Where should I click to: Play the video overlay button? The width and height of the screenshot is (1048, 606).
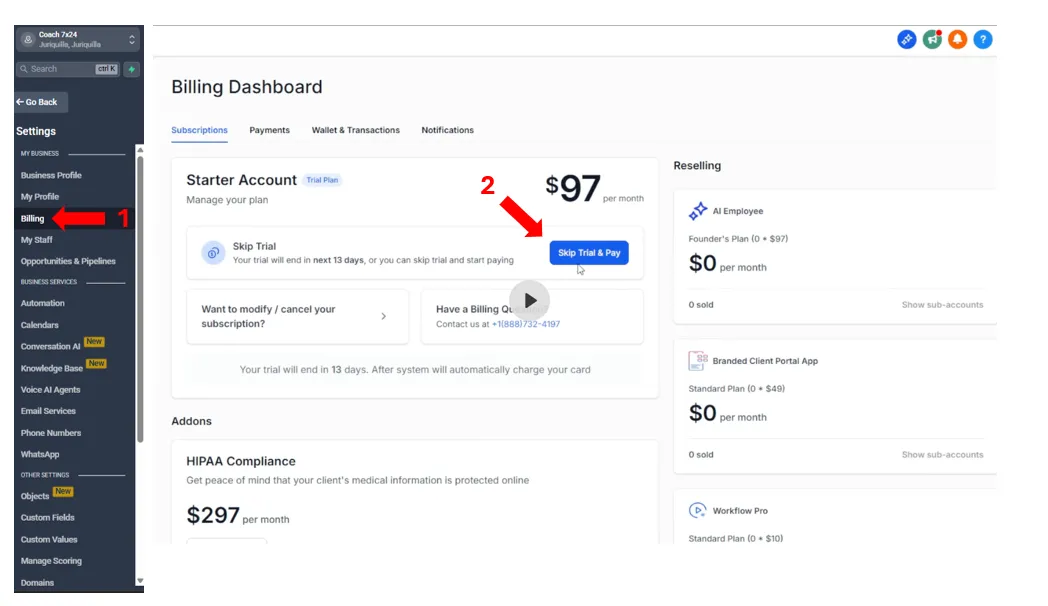529,301
